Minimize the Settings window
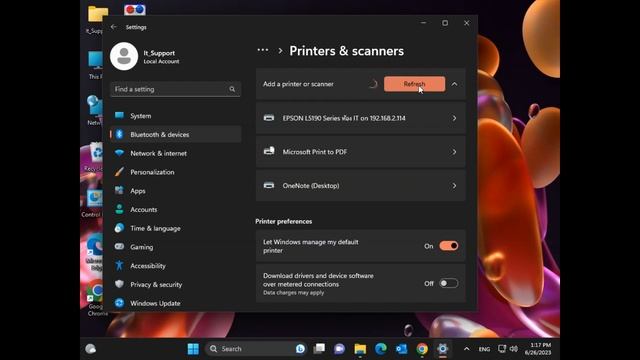The width and height of the screenshot is (640, 360). tap(423, 23)
